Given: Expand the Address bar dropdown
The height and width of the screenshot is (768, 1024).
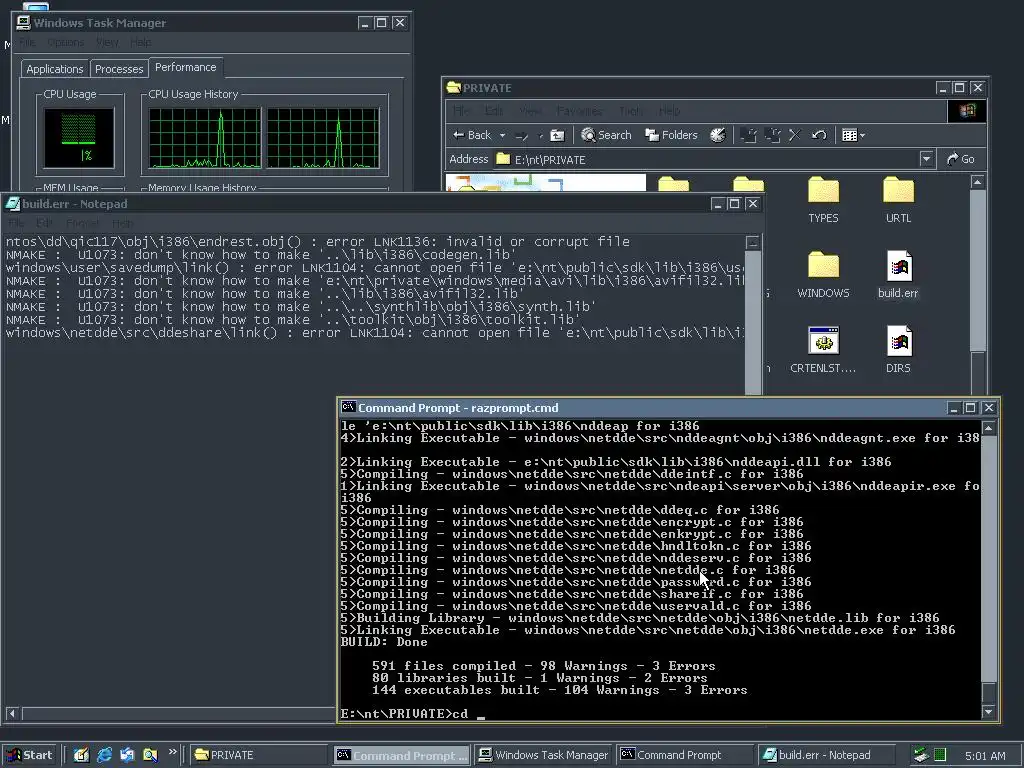Looking at the screenshot, I should 926,159.
